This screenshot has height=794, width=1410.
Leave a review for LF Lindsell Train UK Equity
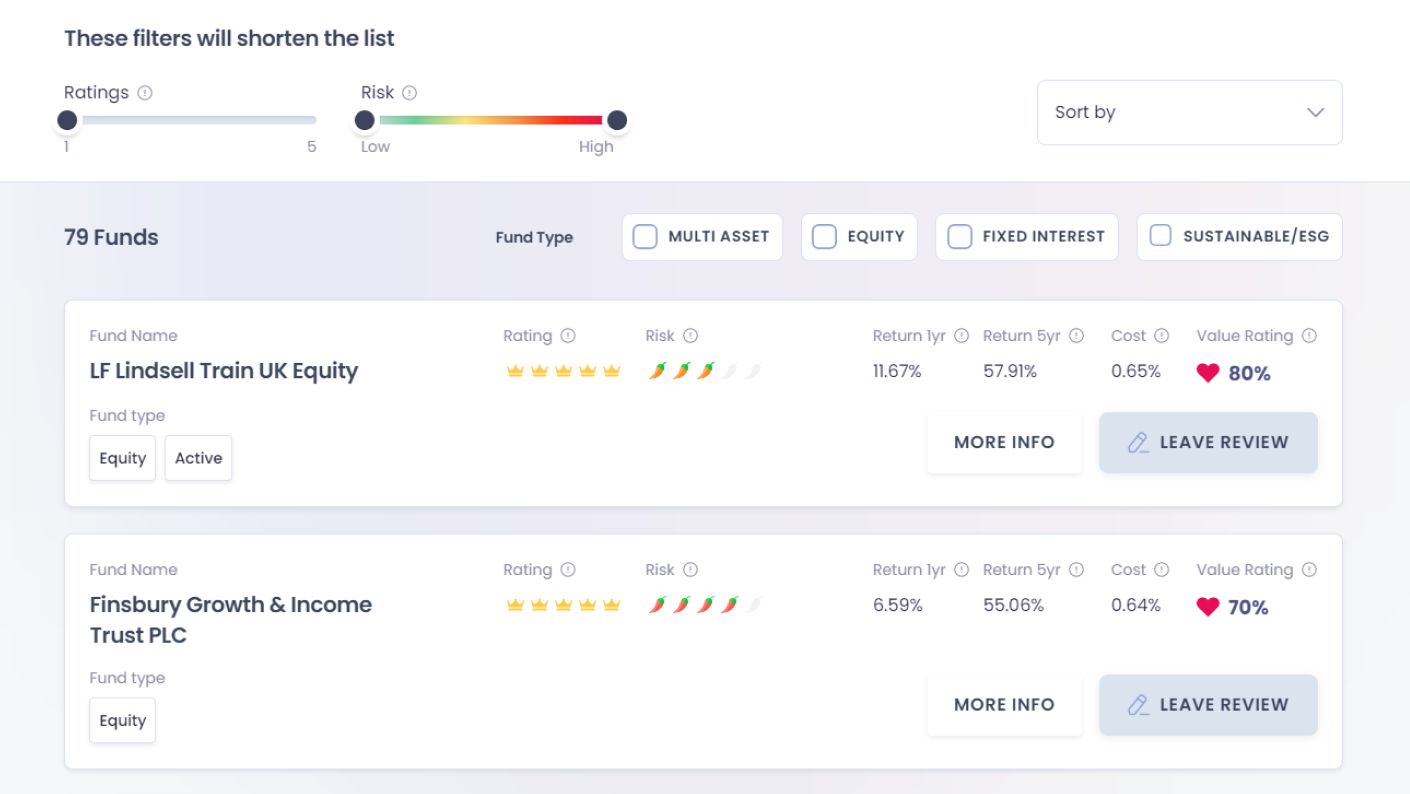click(x=1208, y=442)
